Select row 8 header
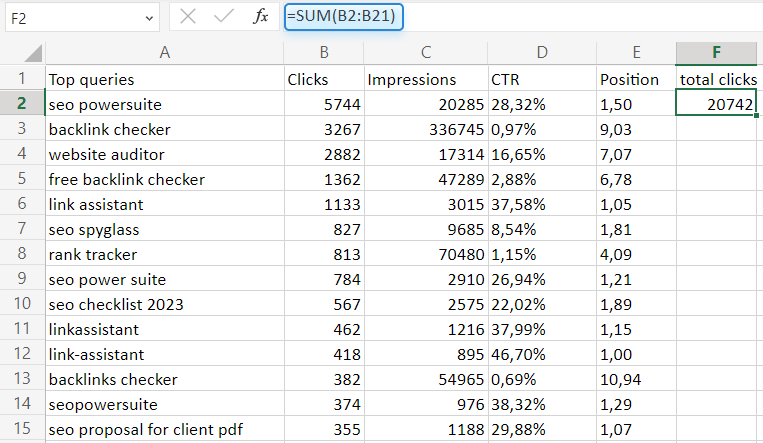Image resolution: width=763 pixels, height=443 pixels. coord(22,253)
